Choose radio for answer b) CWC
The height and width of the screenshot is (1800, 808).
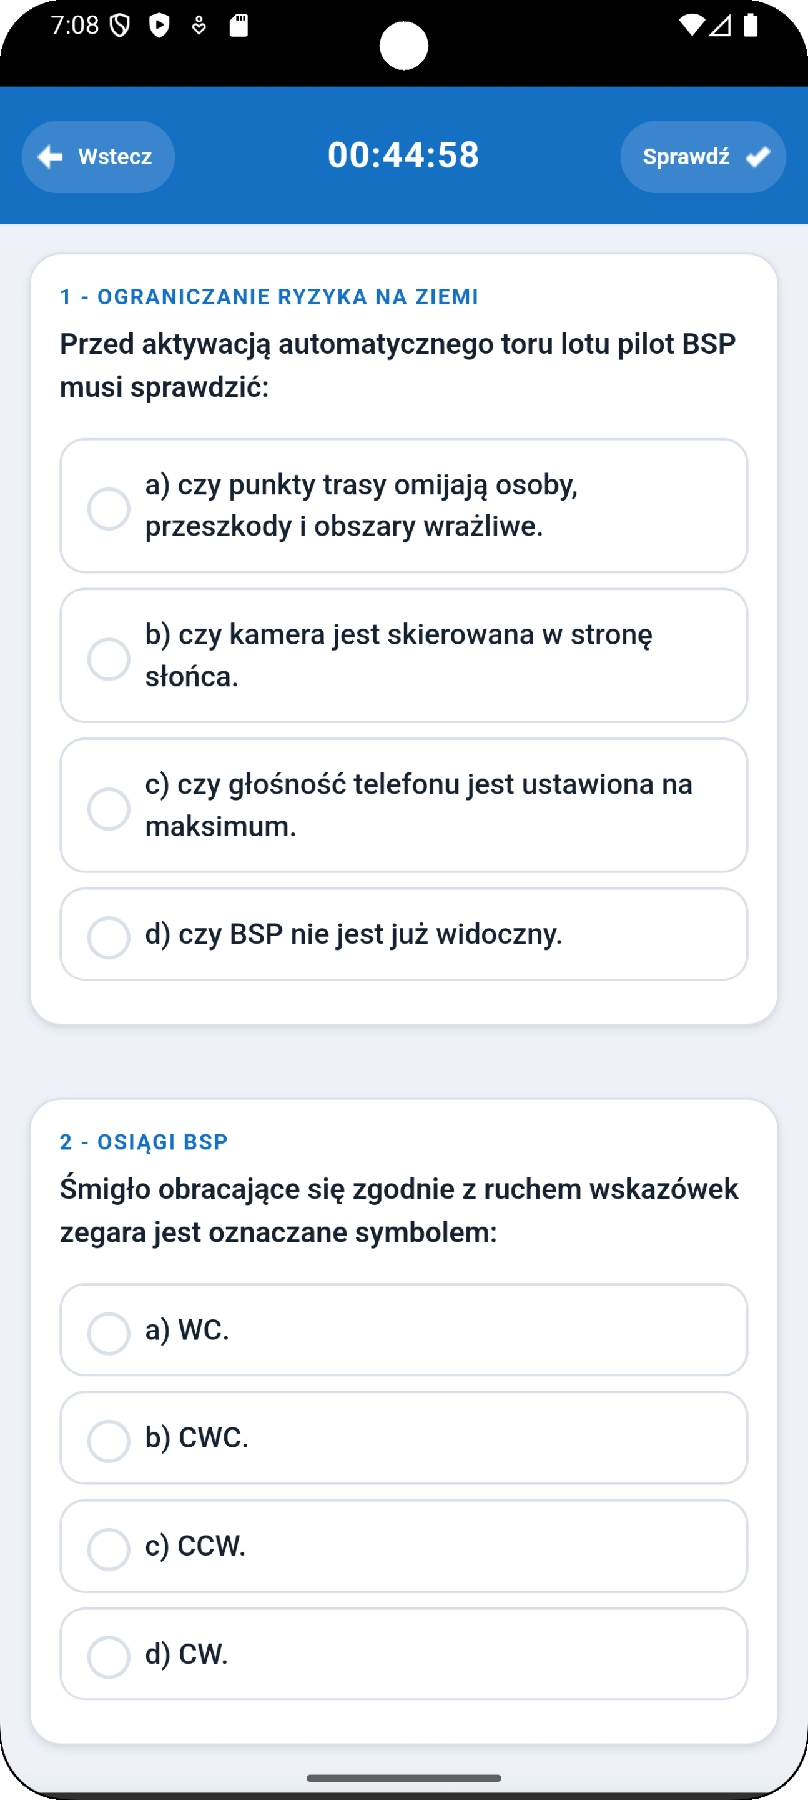pos(109,1440)
